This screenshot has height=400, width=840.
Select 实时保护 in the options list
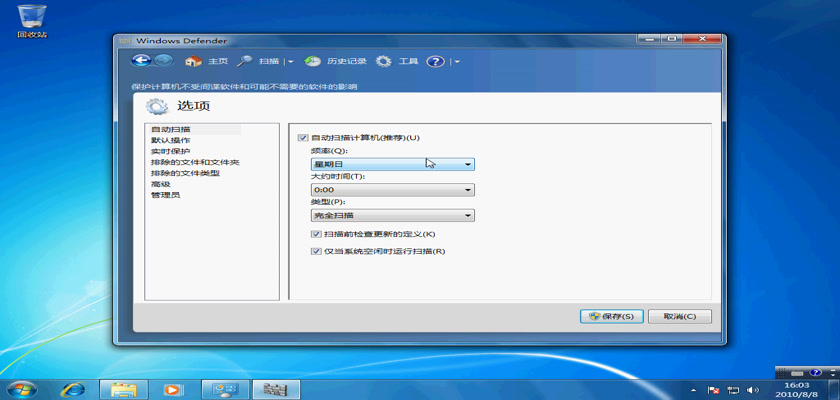(x=170, y=151)
